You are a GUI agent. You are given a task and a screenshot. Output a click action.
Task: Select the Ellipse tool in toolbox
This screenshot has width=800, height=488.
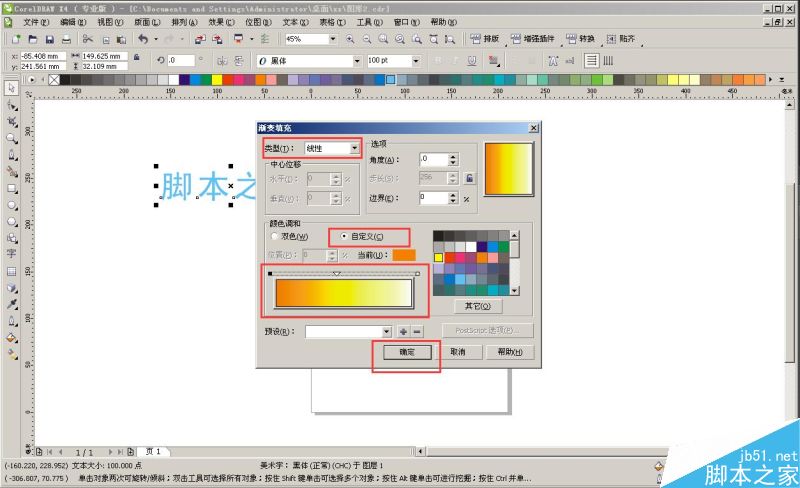click(x=11, y=205)
